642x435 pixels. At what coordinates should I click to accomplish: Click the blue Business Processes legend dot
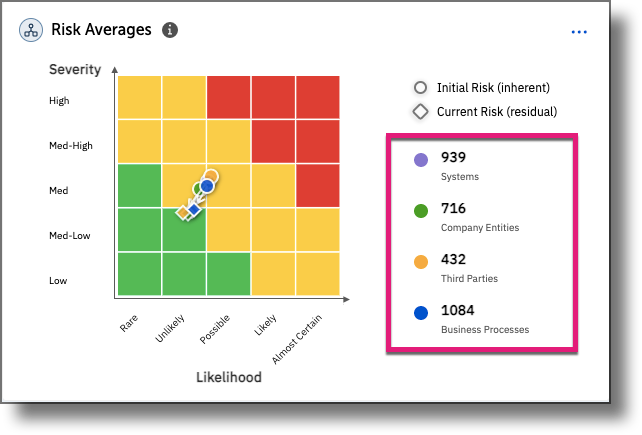click(x=421, y=313)
